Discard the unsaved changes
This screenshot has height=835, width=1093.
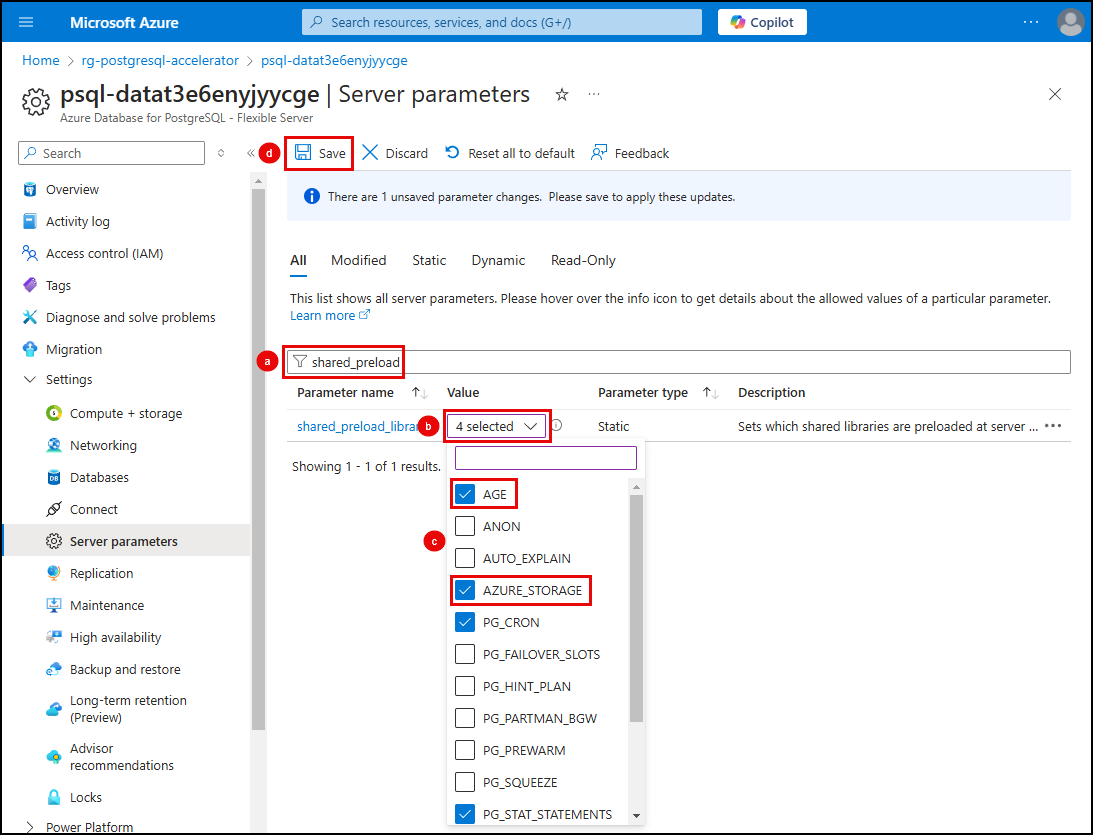[395, 153]
